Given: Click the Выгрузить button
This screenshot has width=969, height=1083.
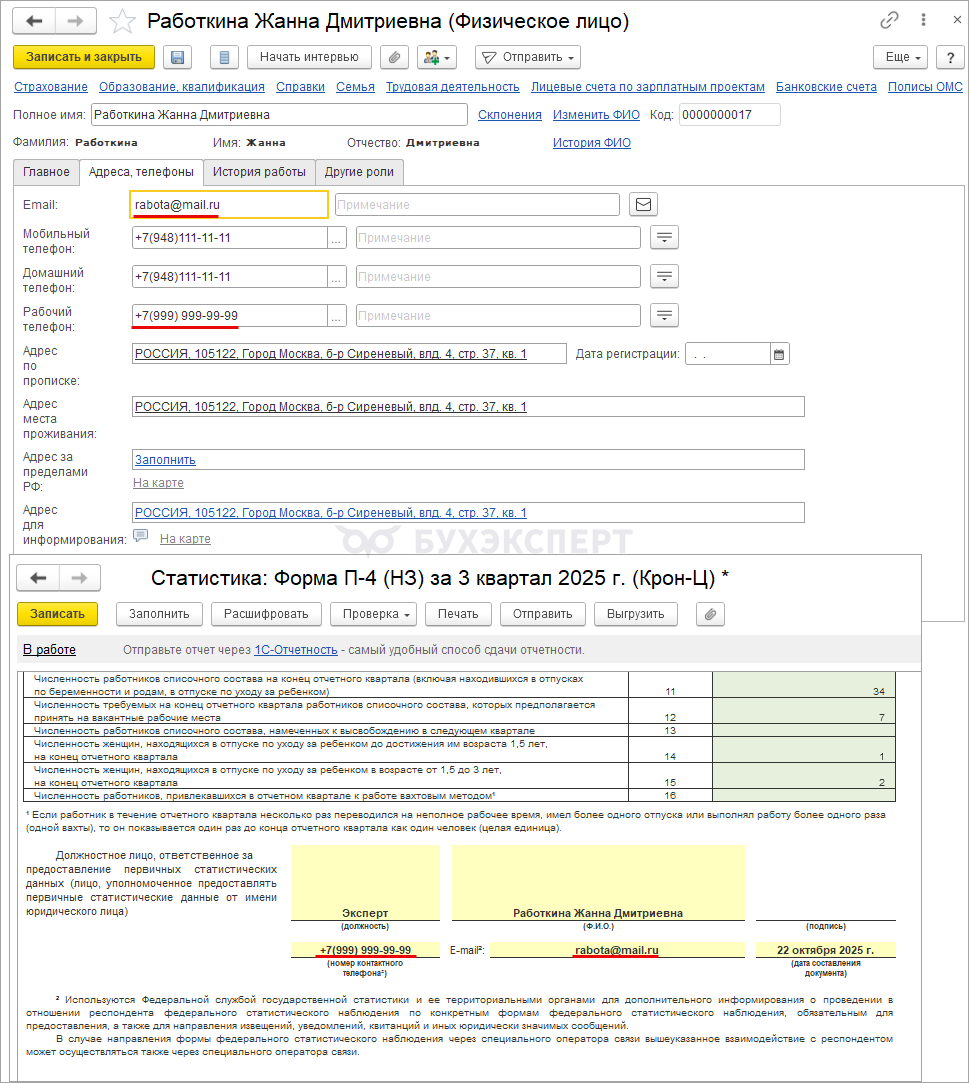Looking at the screenshot, I should (635, 614).
